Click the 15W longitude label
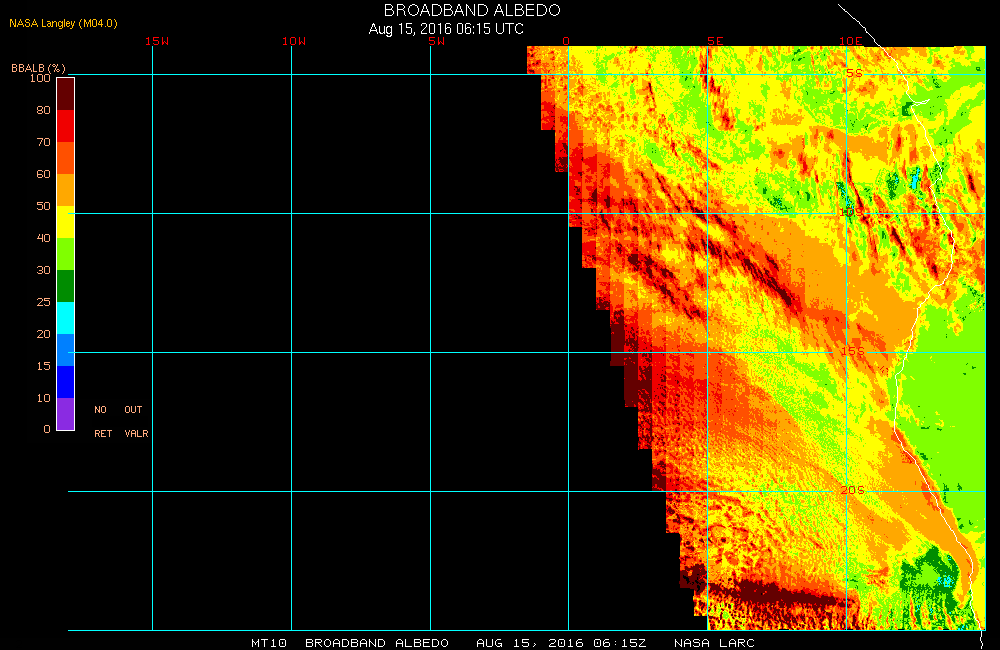This screenshot has height=650, width=1000. tap(157, 41)
